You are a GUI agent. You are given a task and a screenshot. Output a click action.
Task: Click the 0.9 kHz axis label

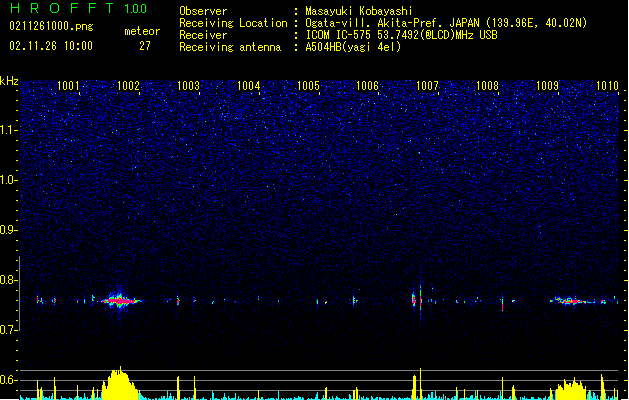click(9, 230)
